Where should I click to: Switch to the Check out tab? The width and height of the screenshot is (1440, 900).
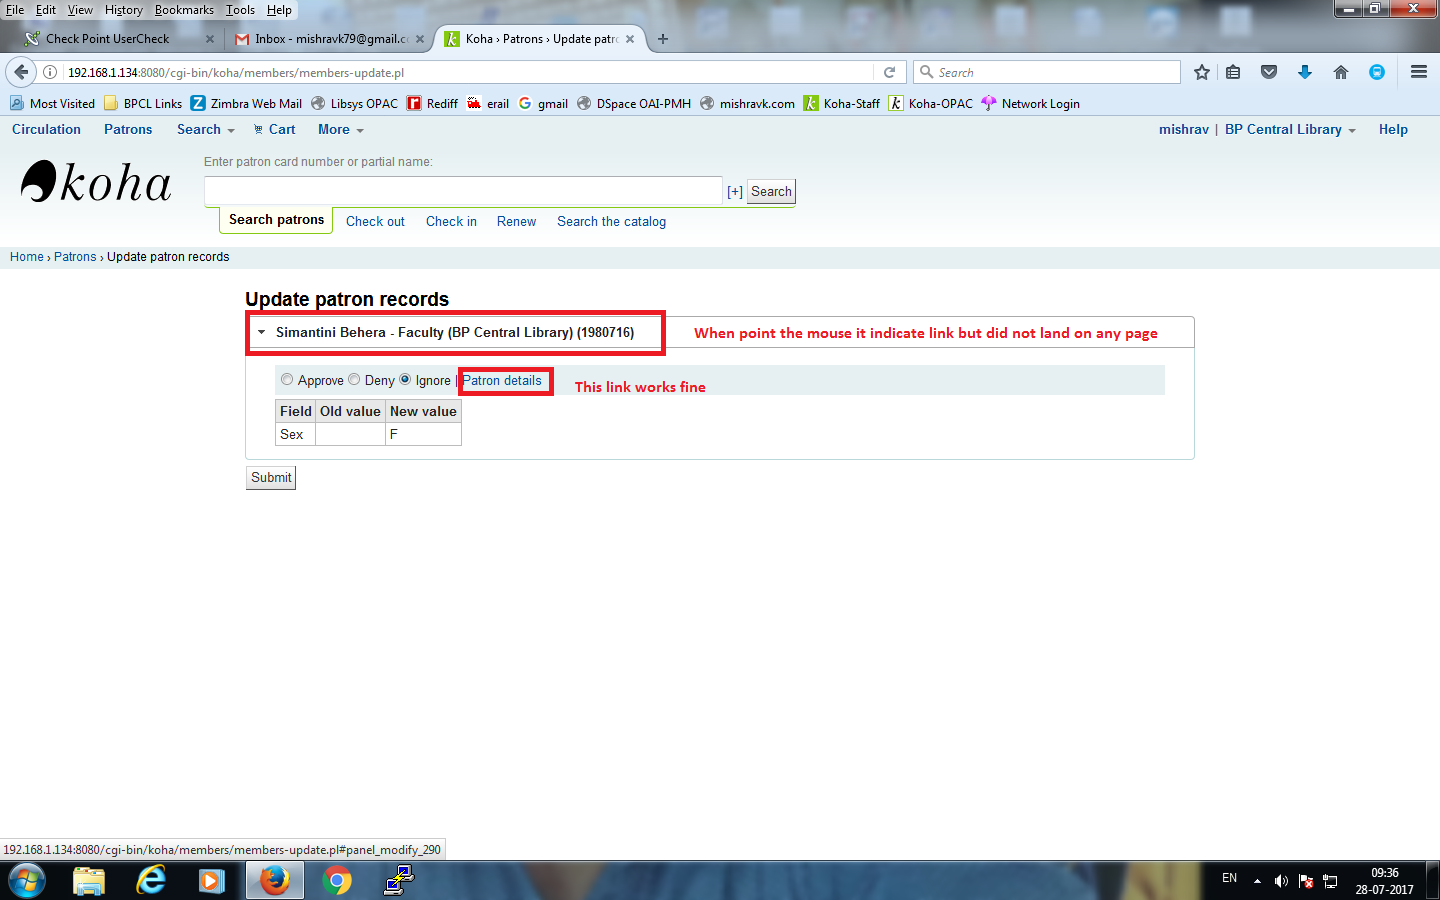(375, 222)
